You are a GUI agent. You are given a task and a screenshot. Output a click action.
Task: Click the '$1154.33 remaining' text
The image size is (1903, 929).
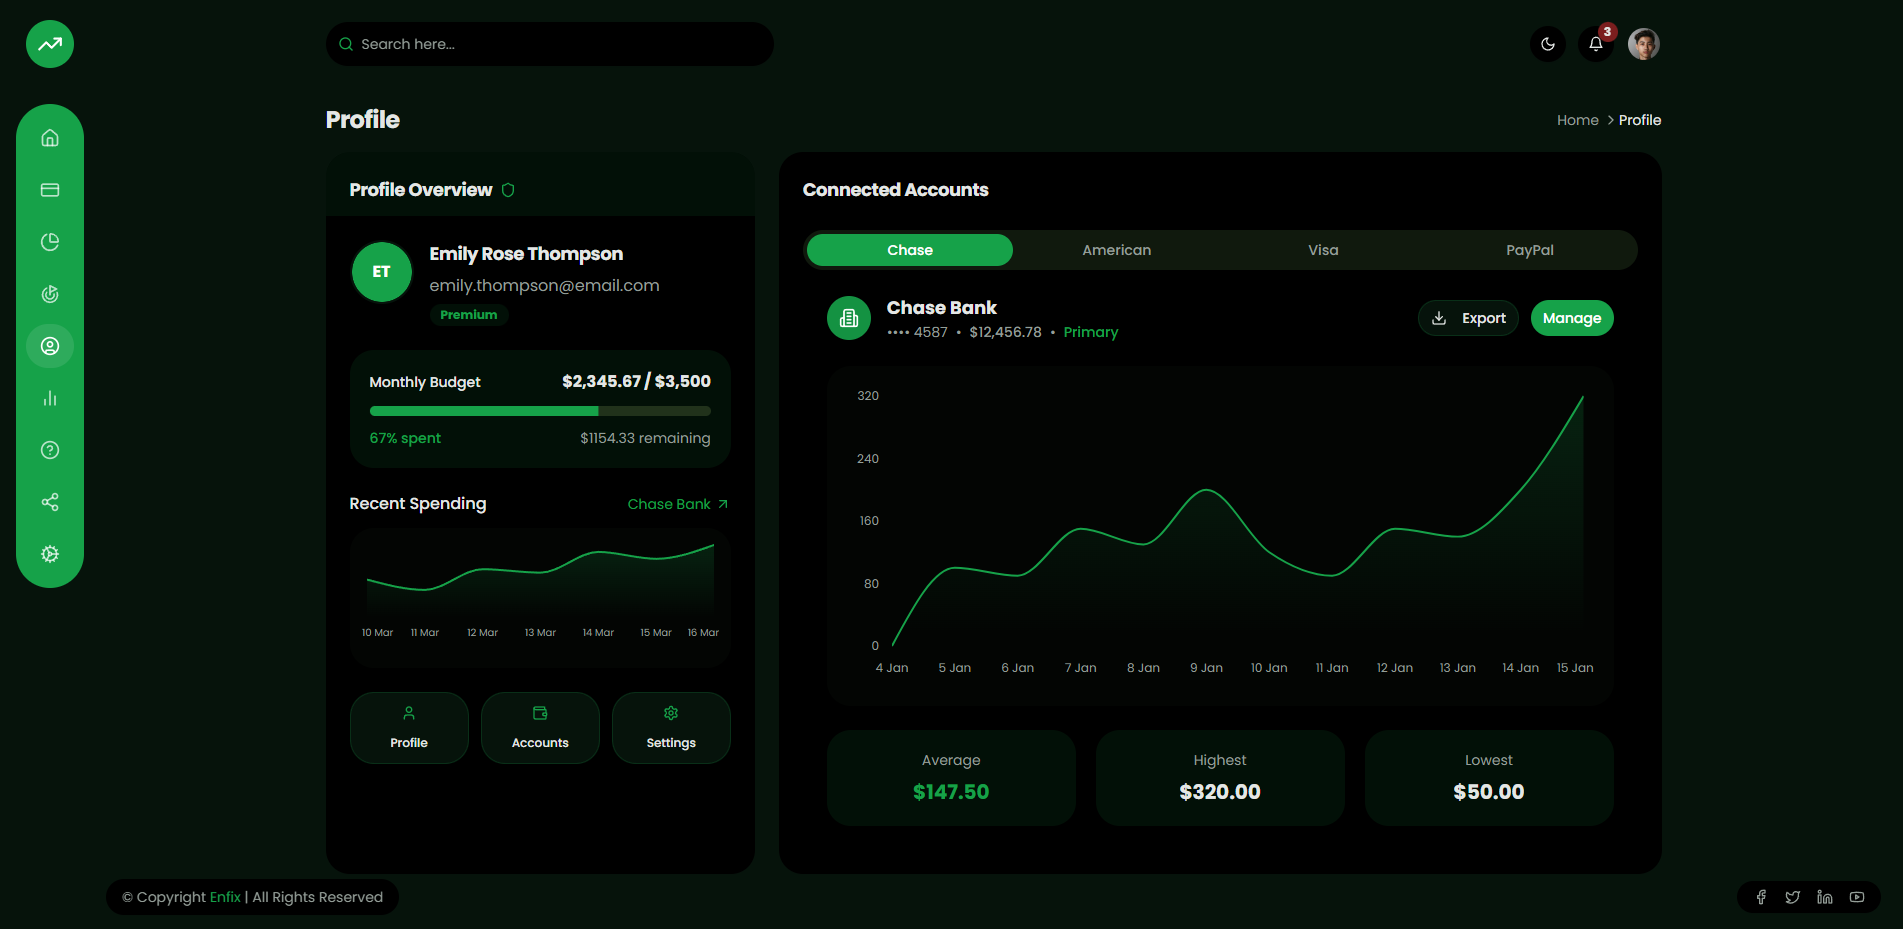point(645,438)
